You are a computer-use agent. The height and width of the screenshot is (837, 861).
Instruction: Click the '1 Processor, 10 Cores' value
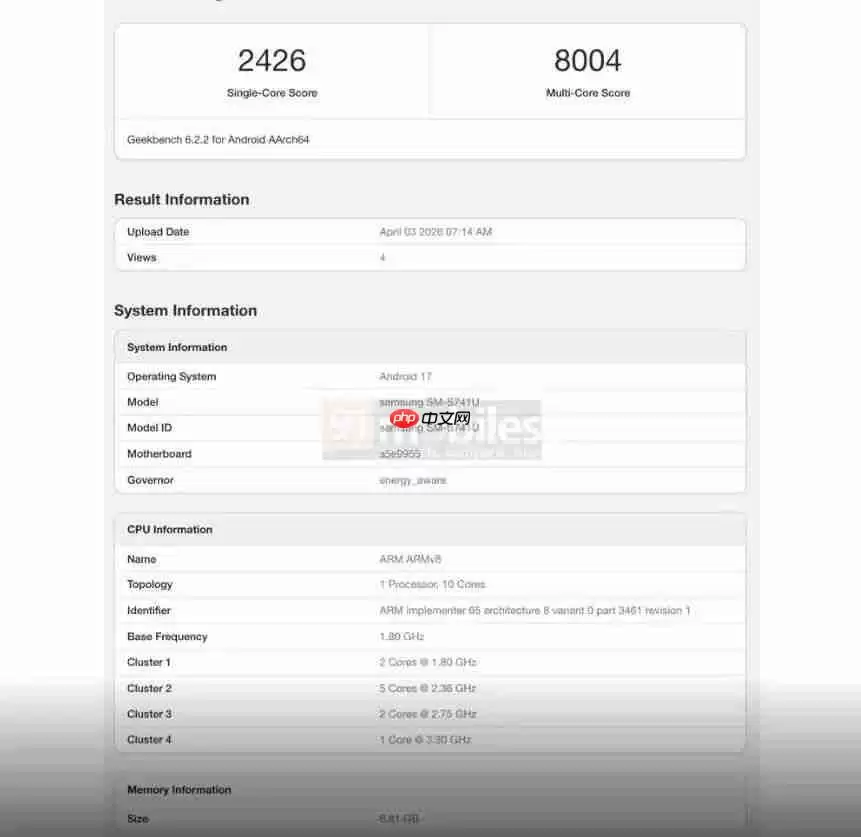click(433, 584)
